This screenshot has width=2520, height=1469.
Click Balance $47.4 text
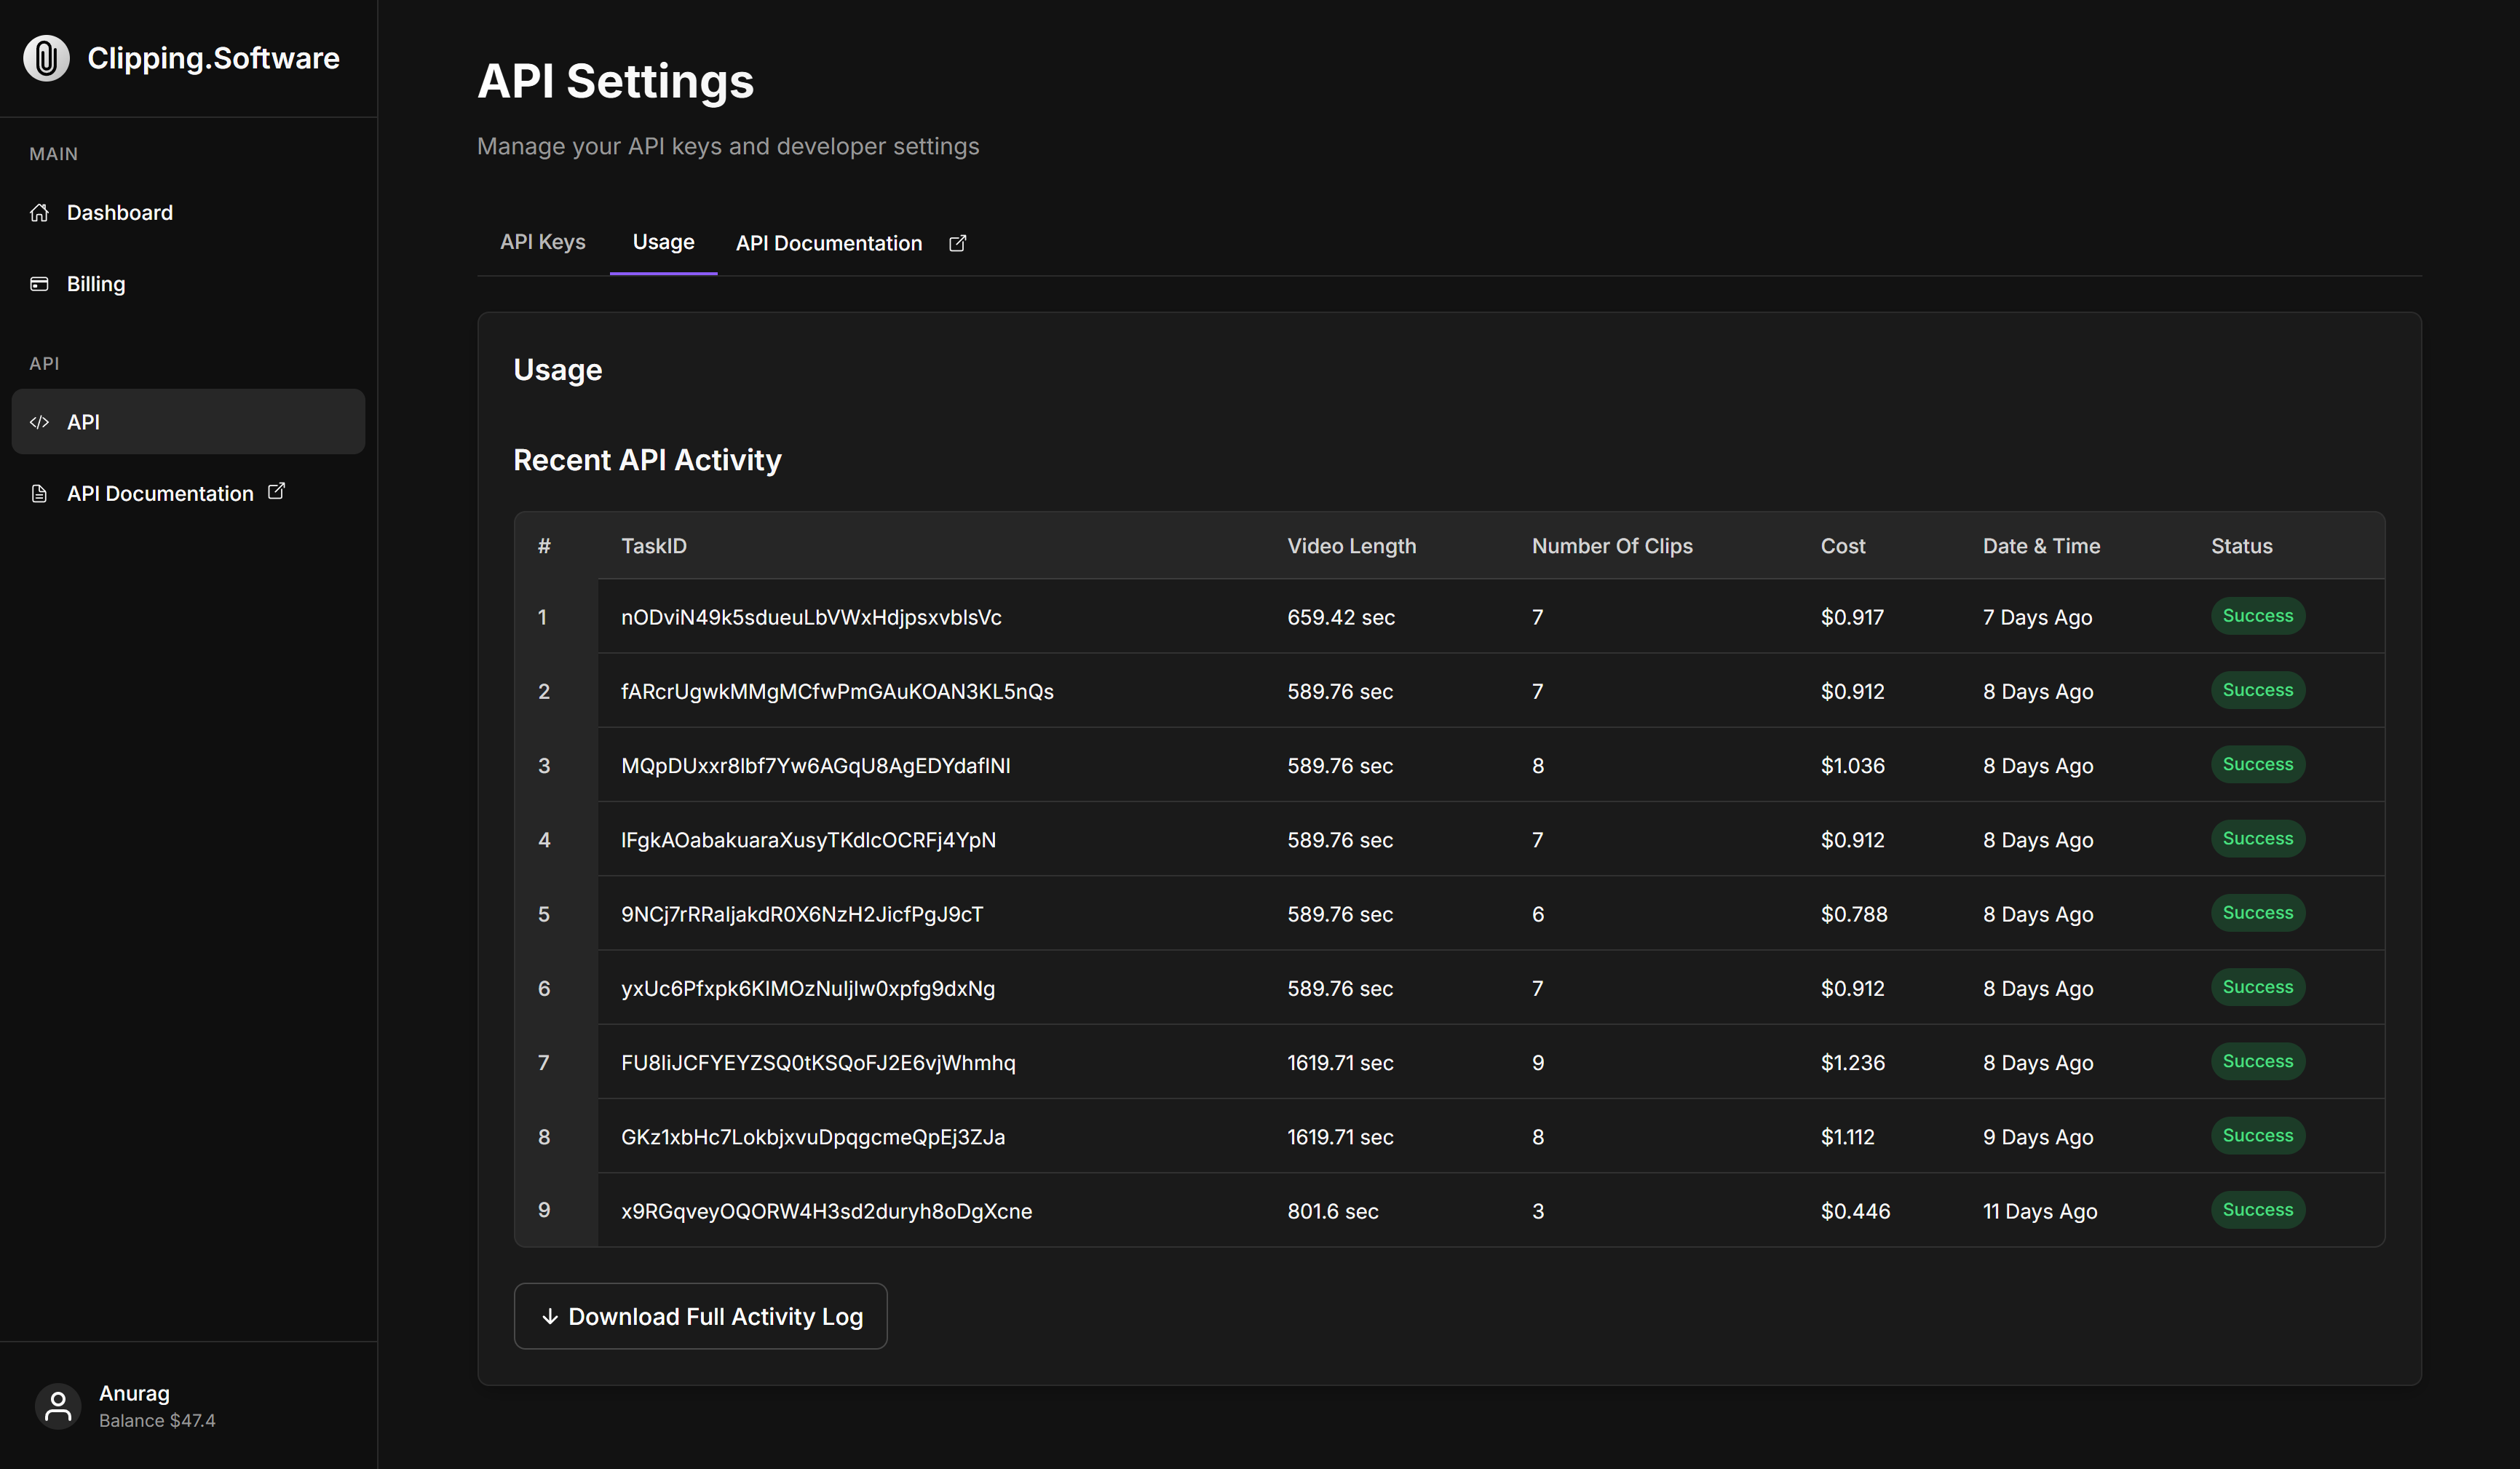pos(157,1420)
